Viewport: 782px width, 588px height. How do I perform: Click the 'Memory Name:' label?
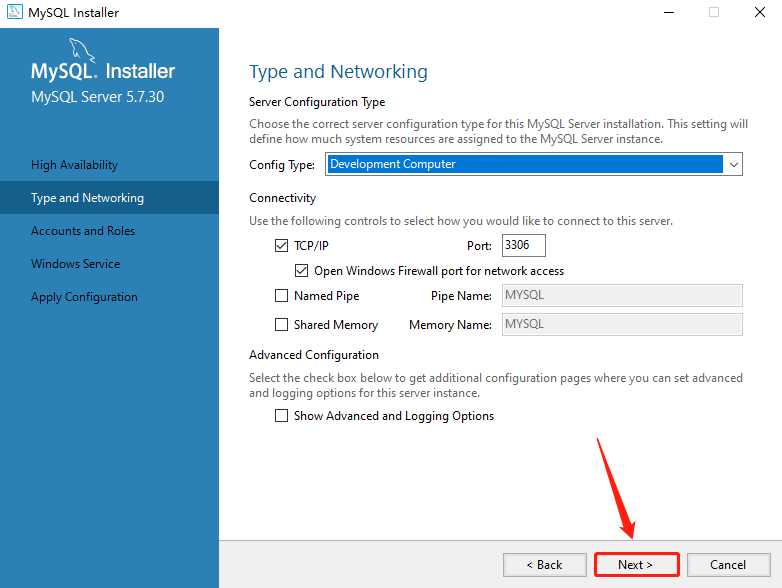coord(450,325)
